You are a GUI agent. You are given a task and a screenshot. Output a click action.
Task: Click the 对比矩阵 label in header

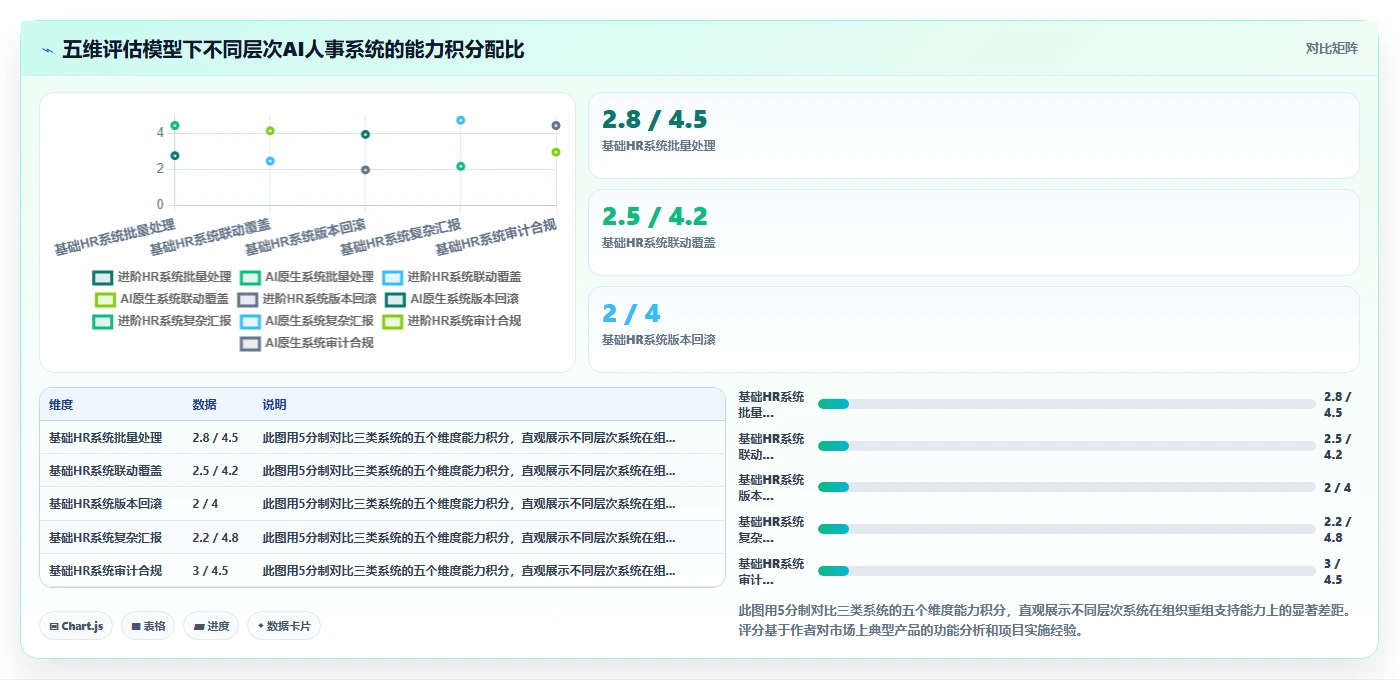[x=1331, y=49]
